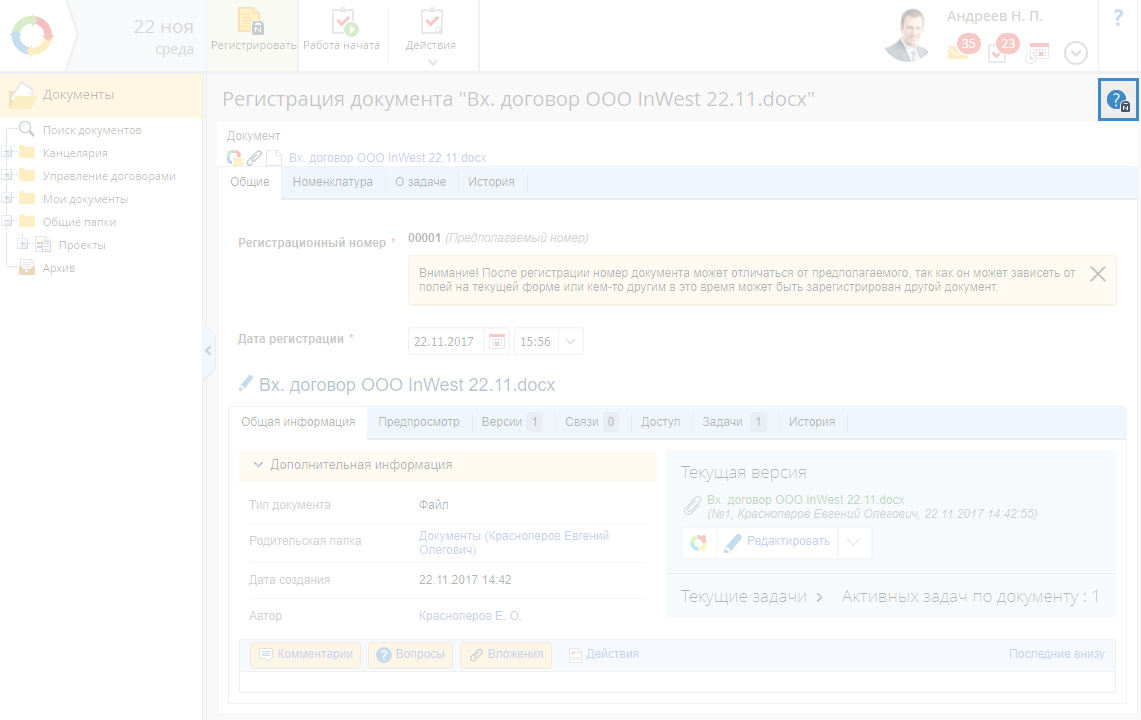Open the Доступ tab
Viewport: 1141px width, 720px height.
point(660,422)
